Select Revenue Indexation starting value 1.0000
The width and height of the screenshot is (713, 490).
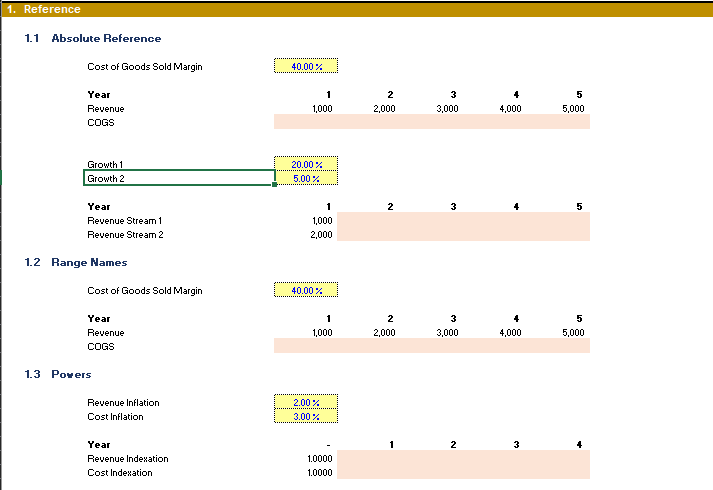320,458
